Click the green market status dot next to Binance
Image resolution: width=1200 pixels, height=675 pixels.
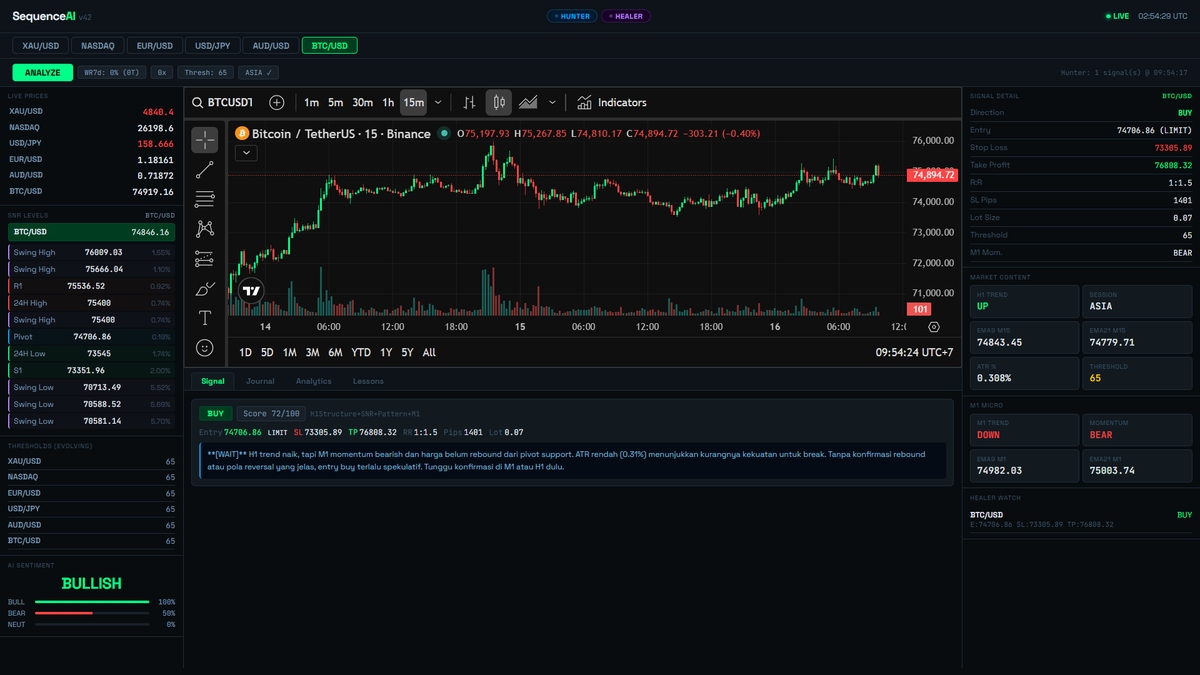(444, 133)
